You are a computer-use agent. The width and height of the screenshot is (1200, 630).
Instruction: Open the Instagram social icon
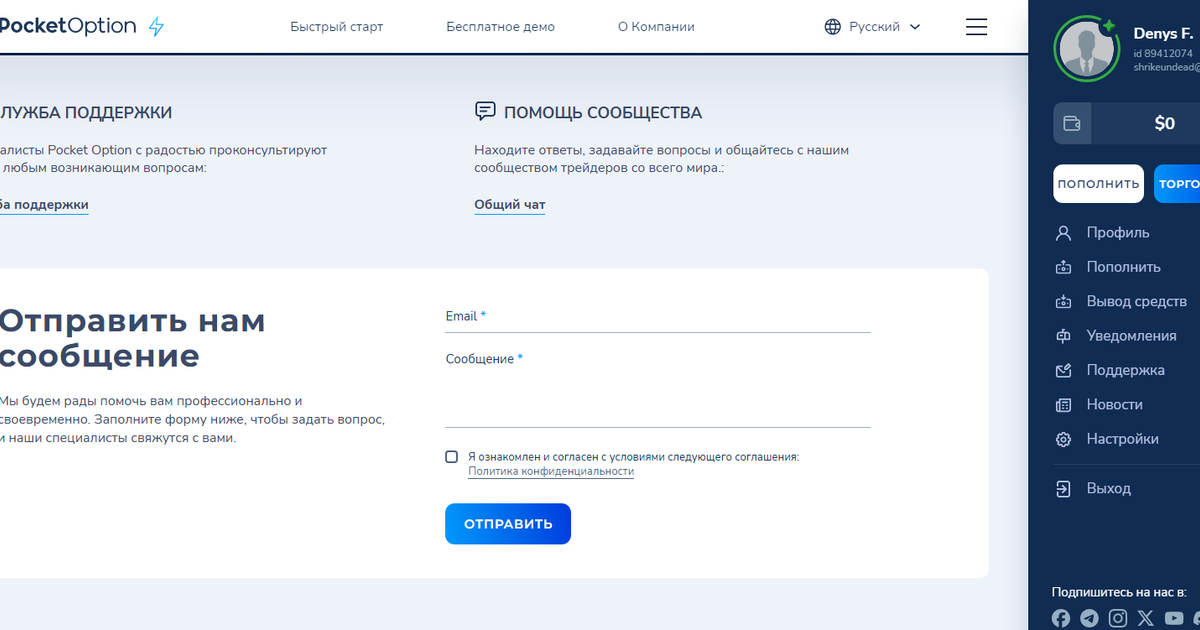[1118, 619]
